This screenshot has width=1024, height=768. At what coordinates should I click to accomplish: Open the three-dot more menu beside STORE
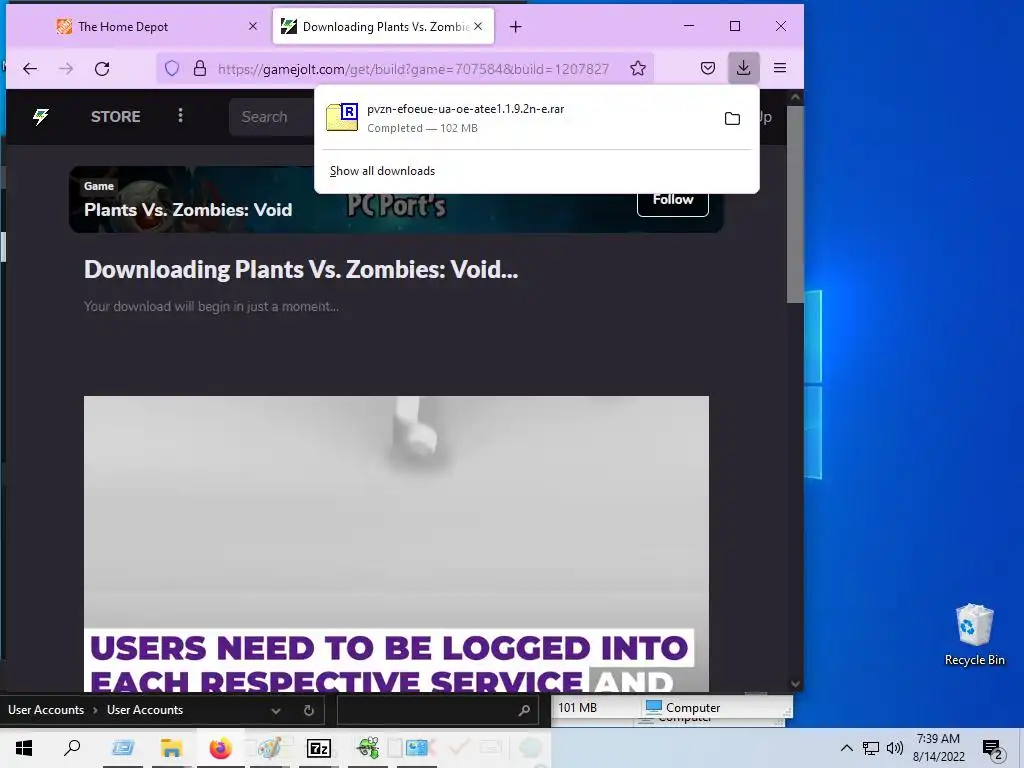click(180, 116)
